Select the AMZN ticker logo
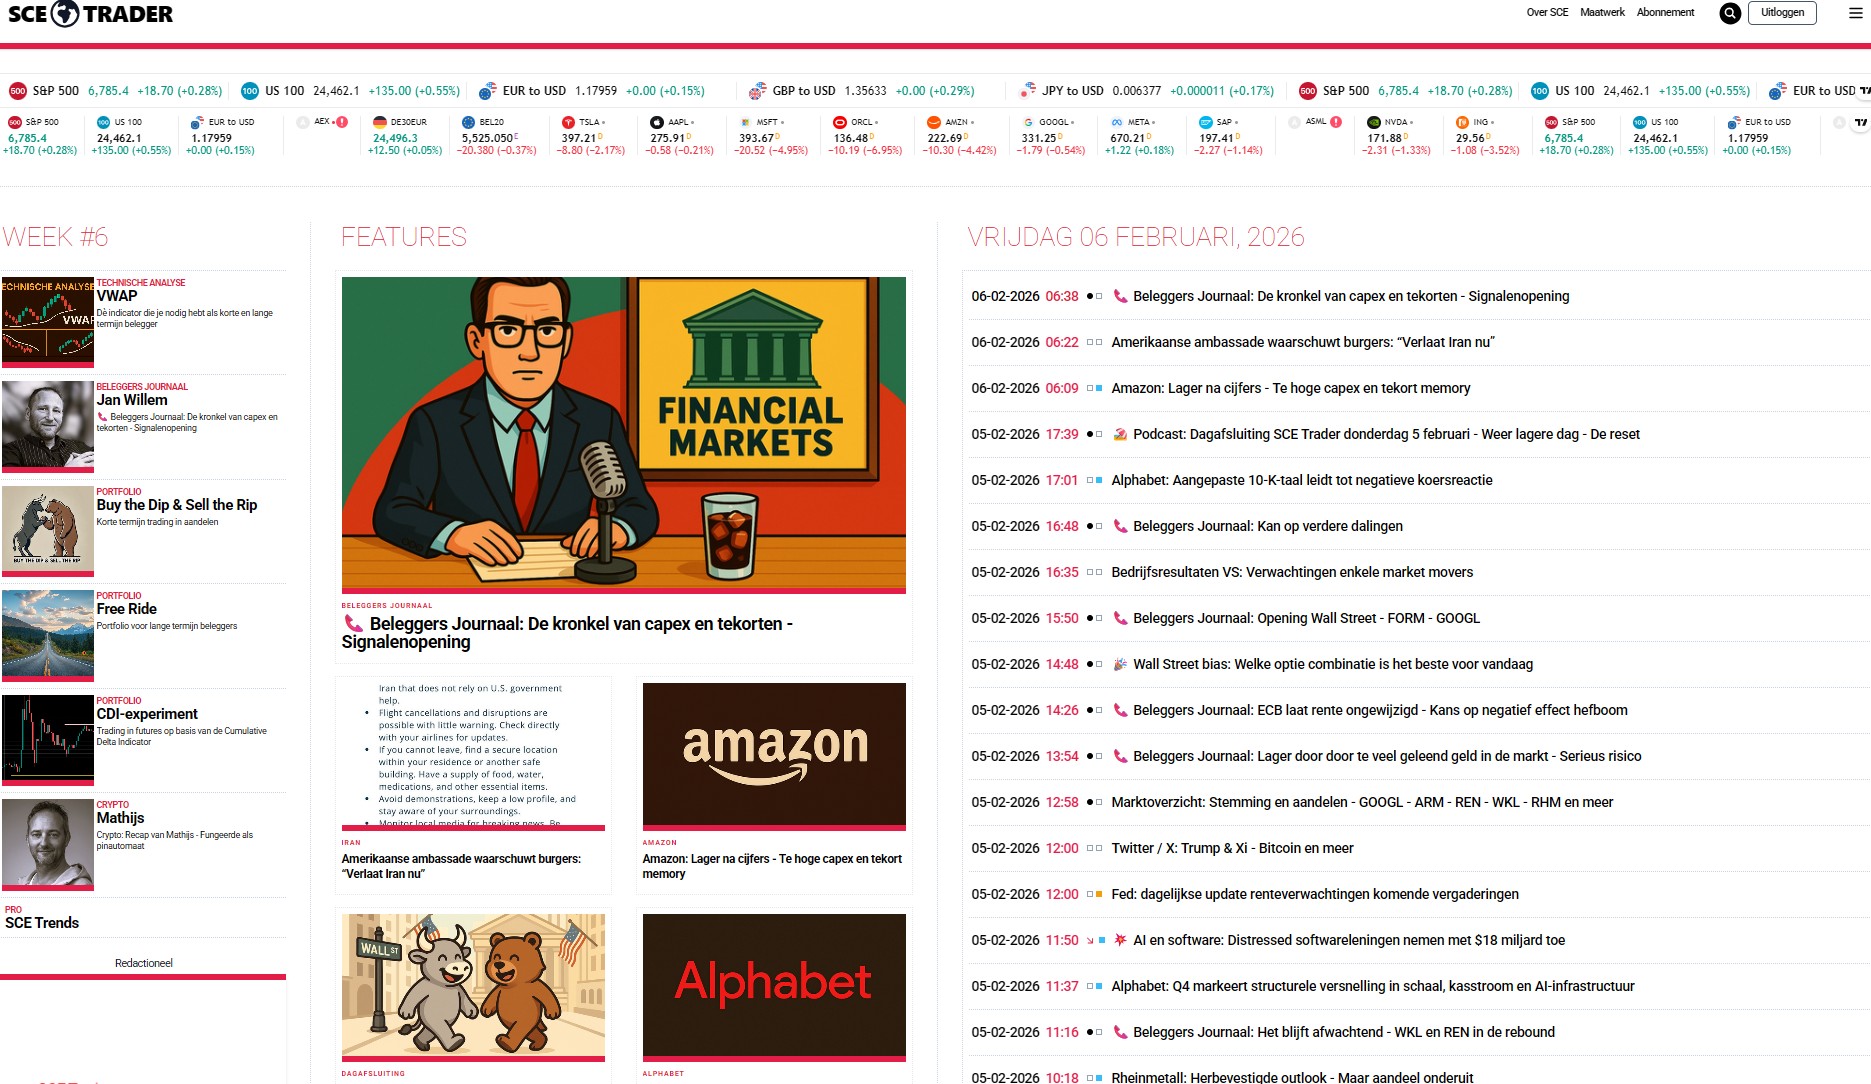 934,122
